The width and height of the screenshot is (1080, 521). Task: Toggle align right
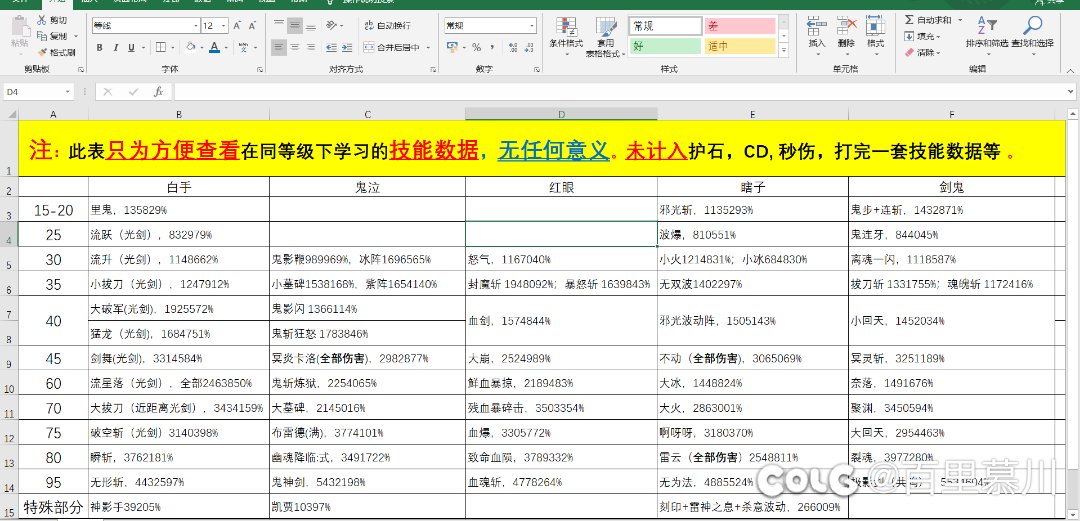pos(311,48)
